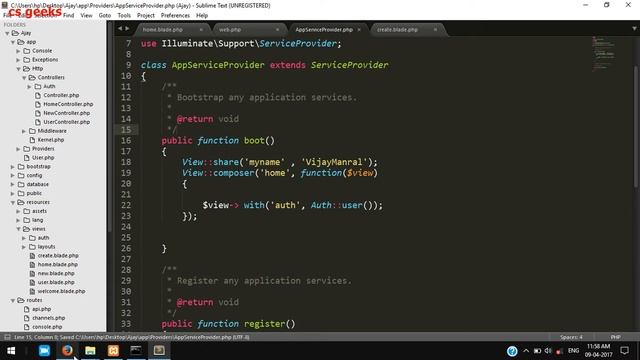Open the Tools menu
Viewport: 640px width, 360px height.
(124, 16)
